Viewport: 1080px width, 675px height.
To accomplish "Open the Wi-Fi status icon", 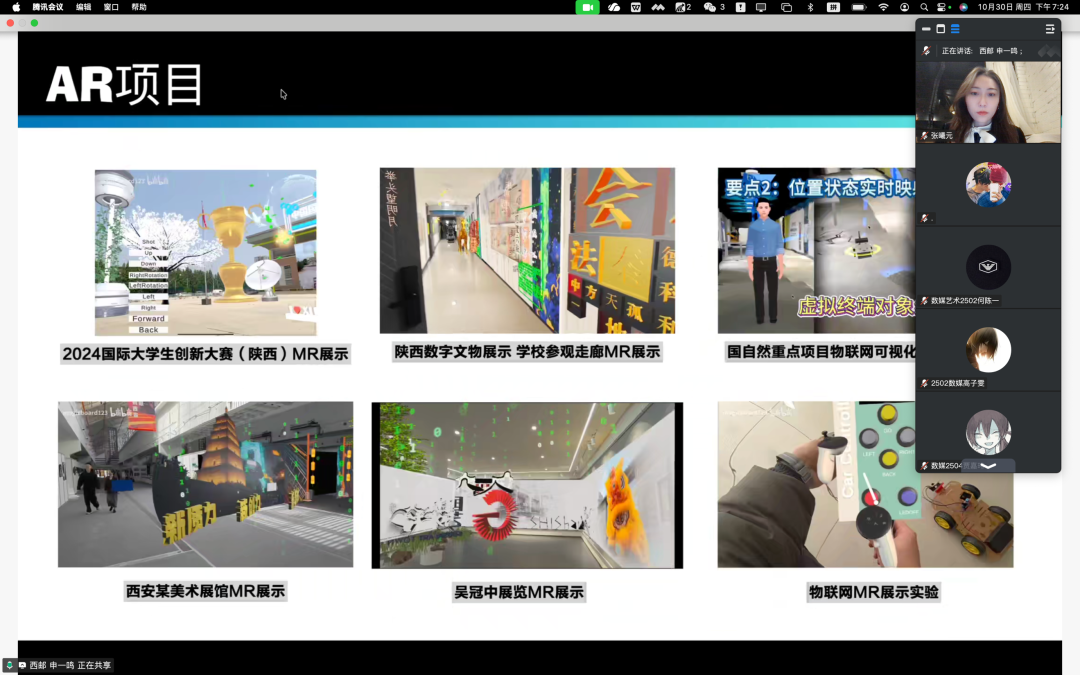I will tap(883, 7).
